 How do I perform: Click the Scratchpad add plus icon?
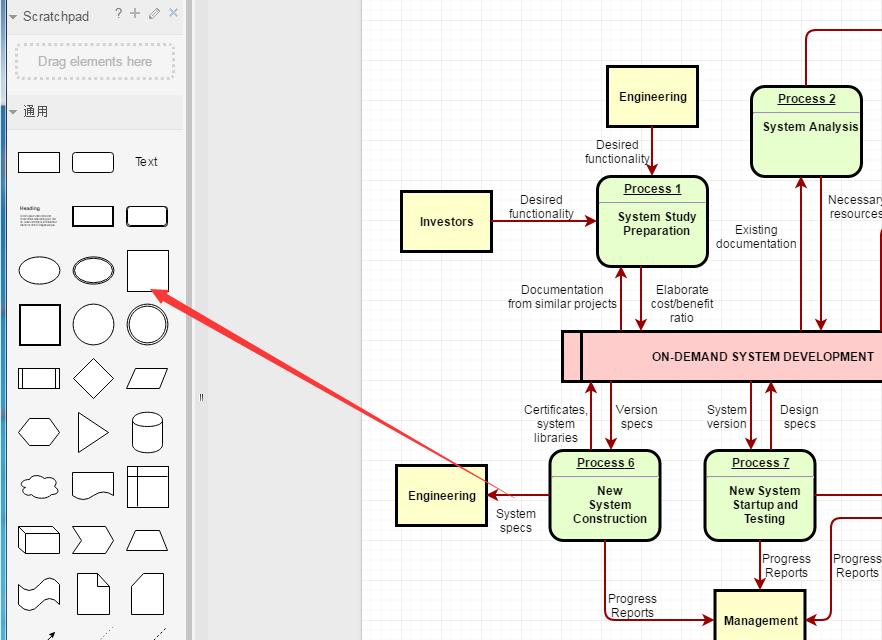(x=135, y=13)
